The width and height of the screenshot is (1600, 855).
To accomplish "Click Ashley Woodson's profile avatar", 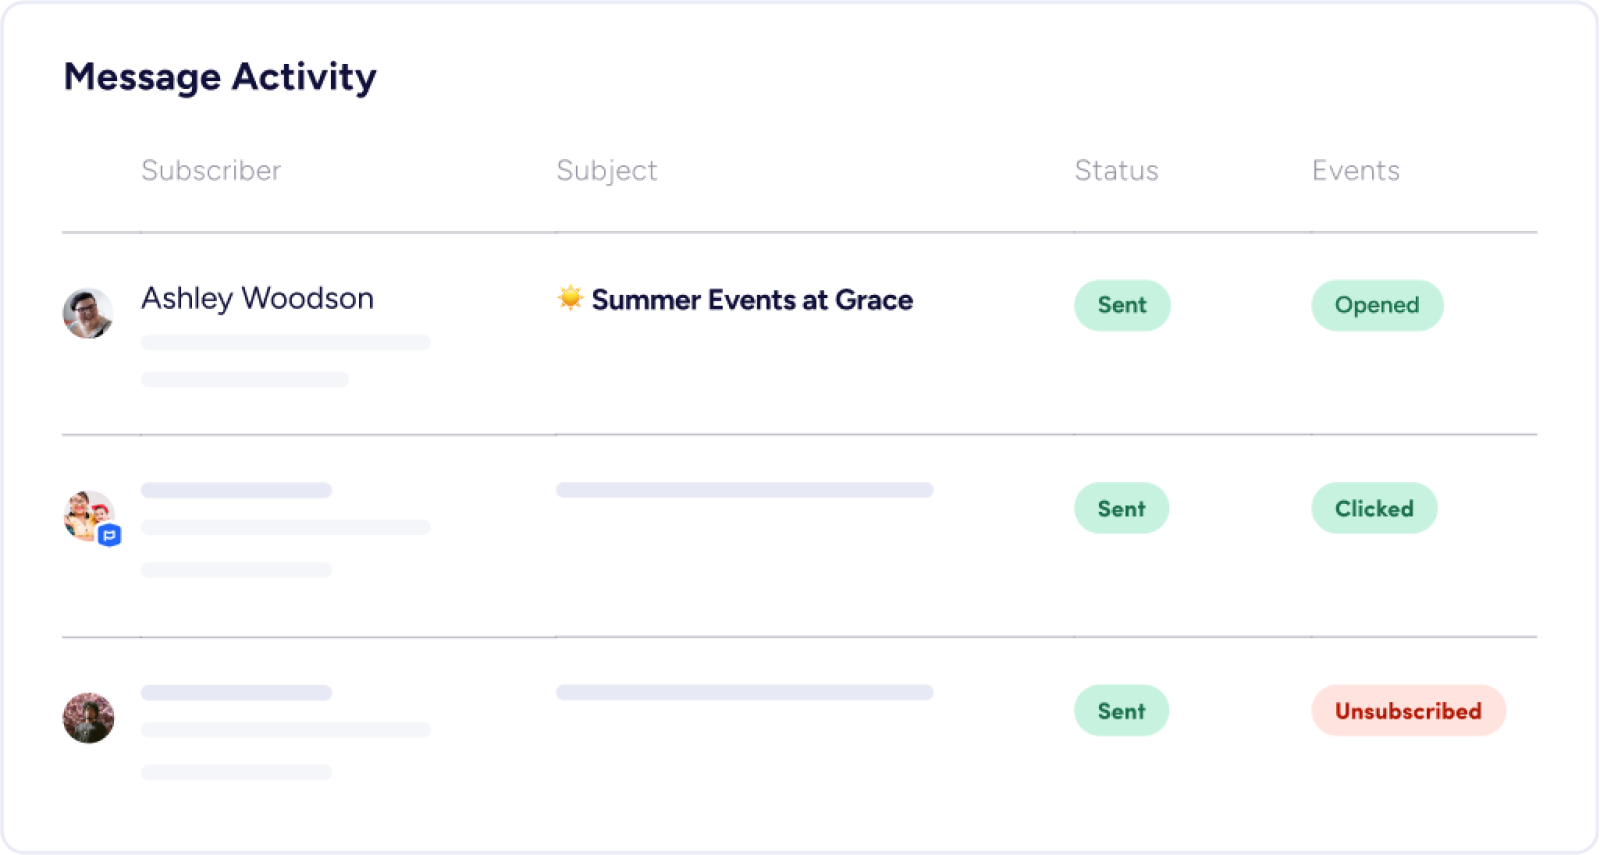I will [88, 313].
